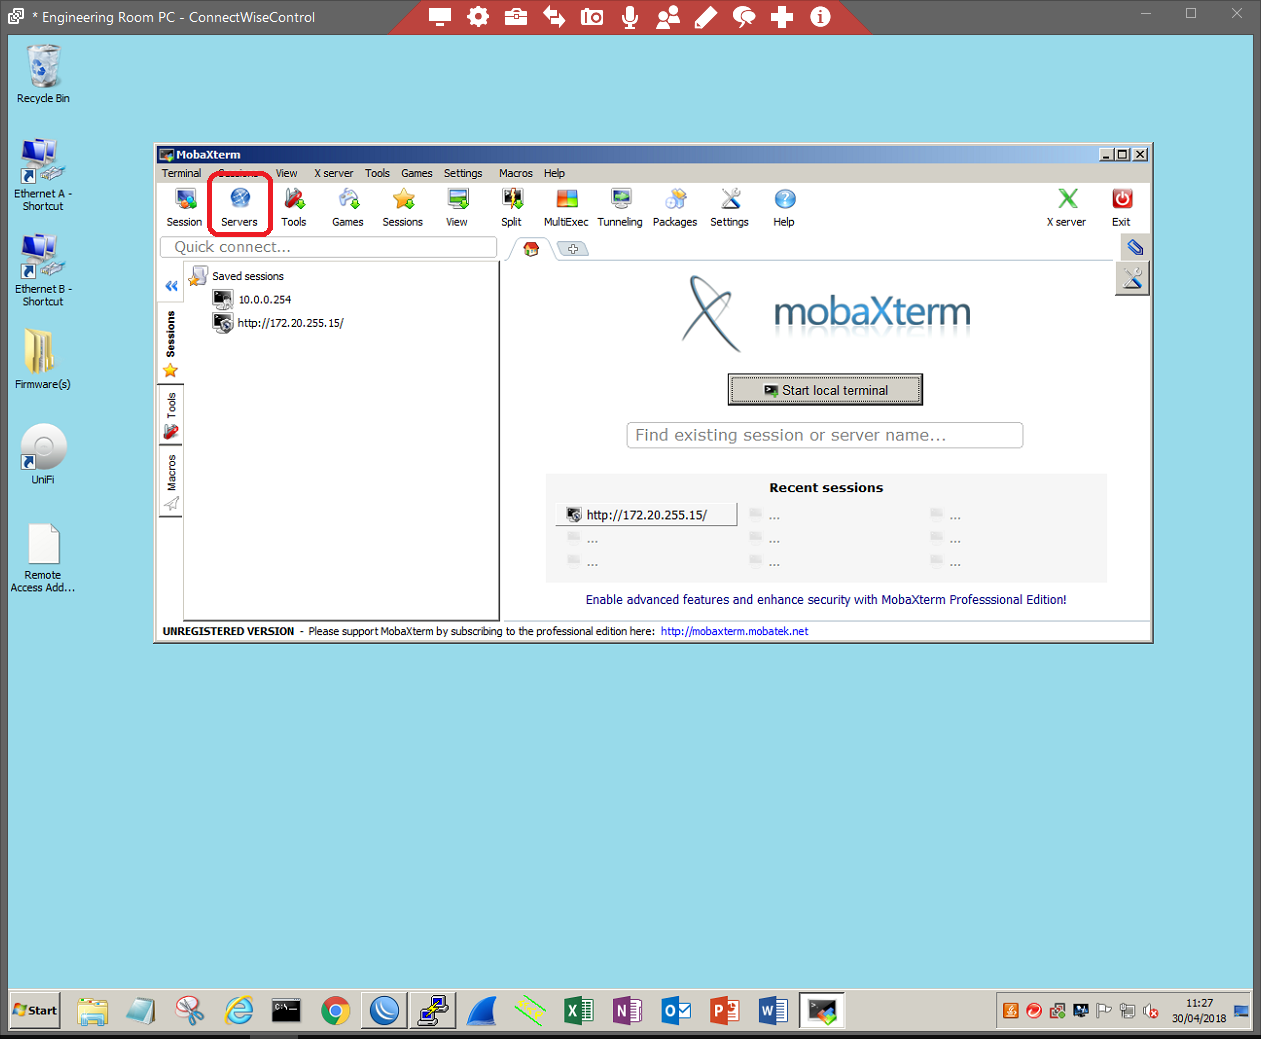The width and height of the screenshot is (1261, 1039).
Task: Open a new tab with plus tab
Action: tap(573, 249)
